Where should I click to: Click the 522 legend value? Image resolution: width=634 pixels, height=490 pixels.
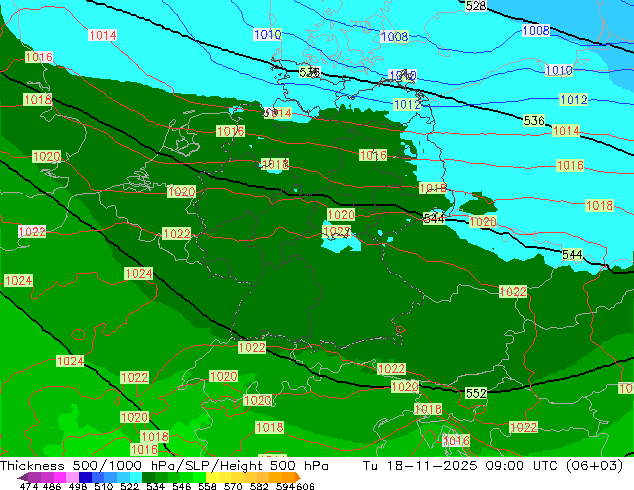point(130,486)
